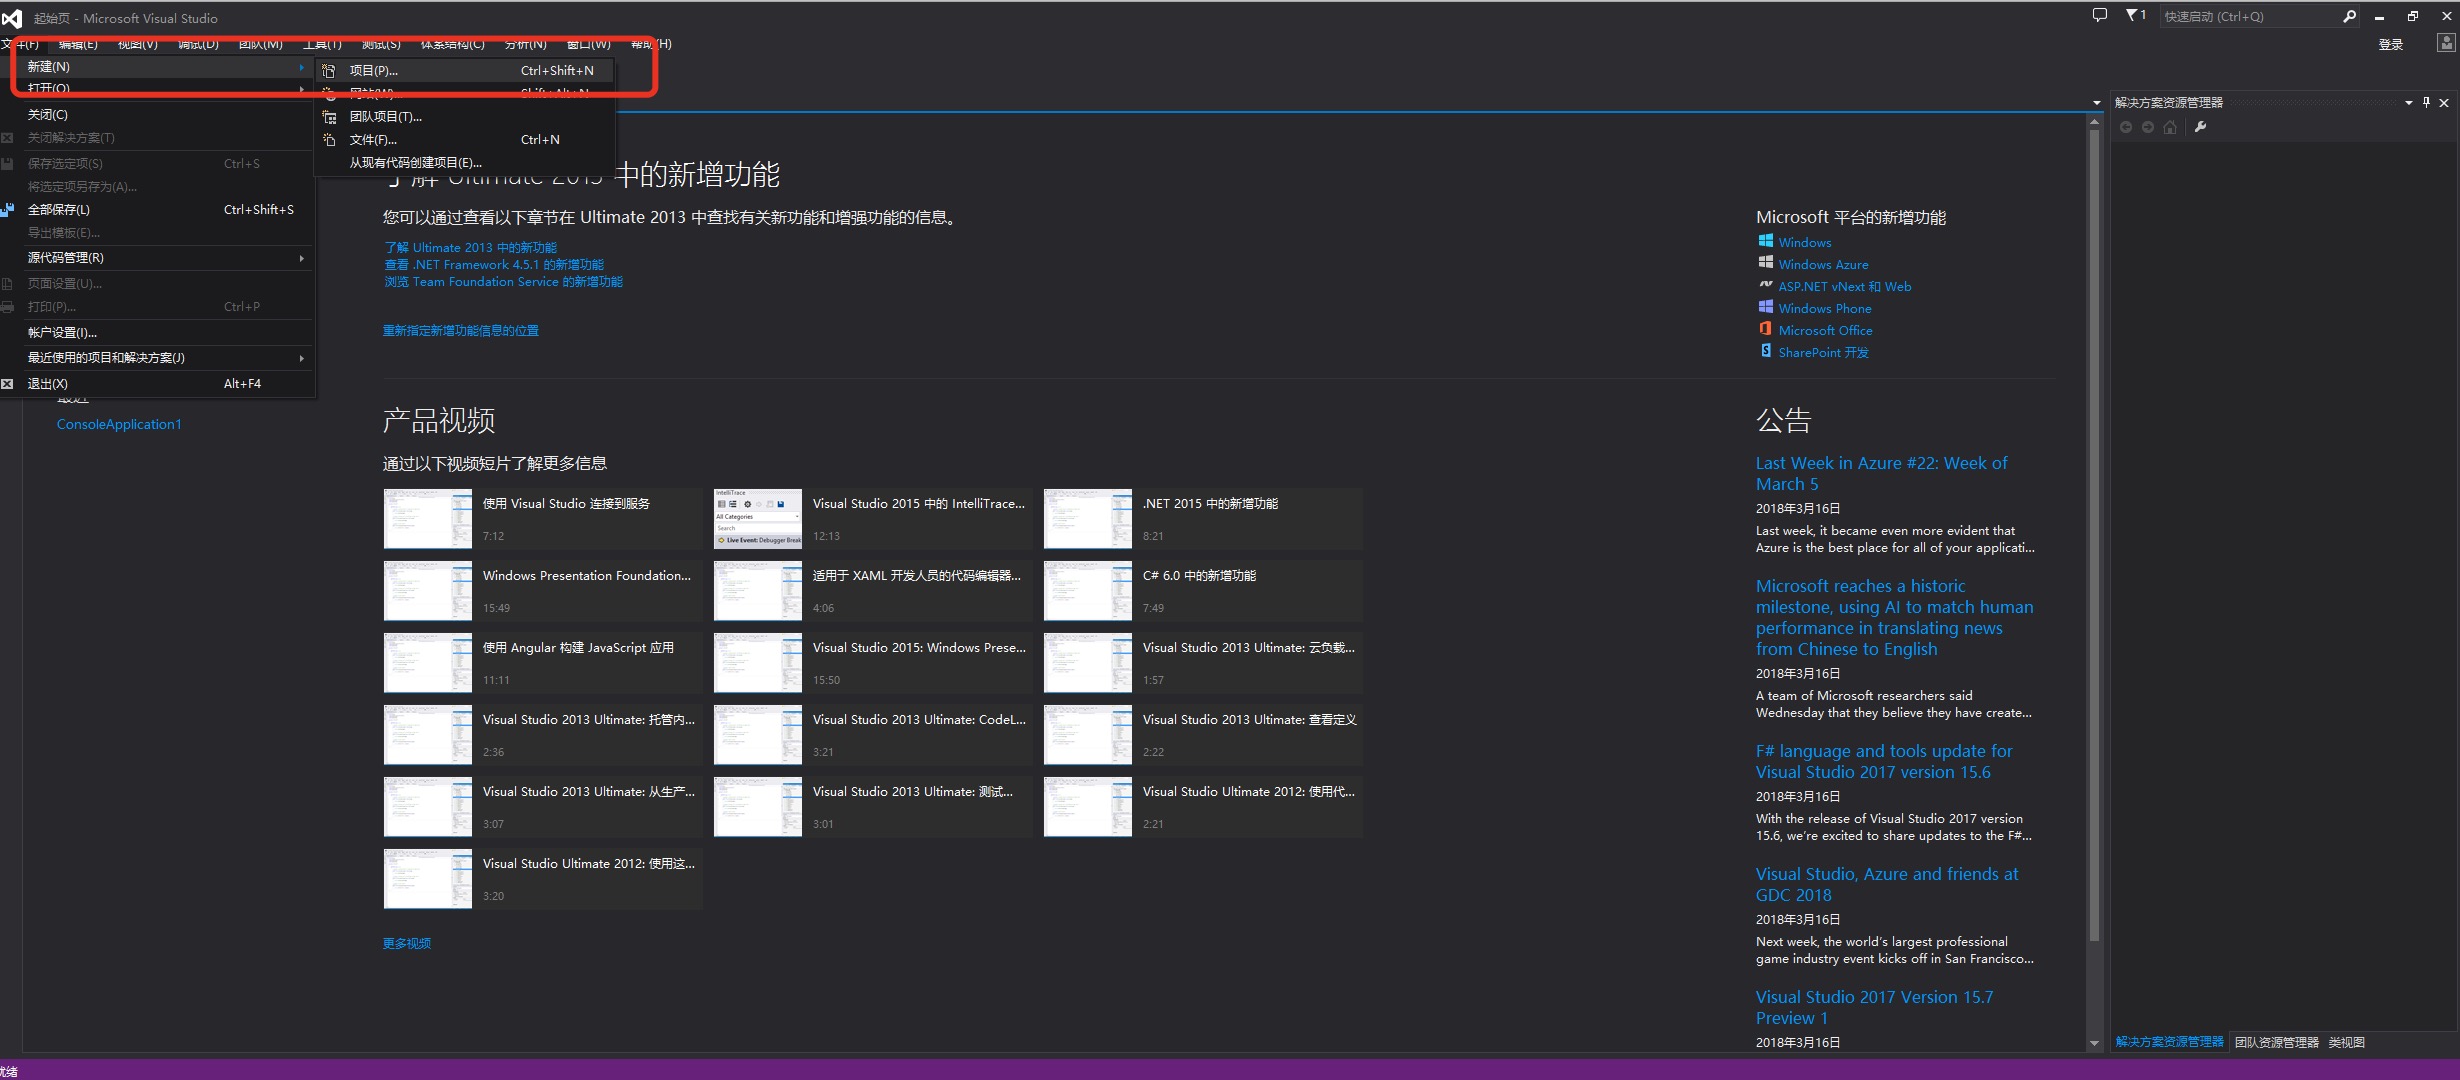
Task: Click the save all disk icon
Action: click(x=7, y=210)
